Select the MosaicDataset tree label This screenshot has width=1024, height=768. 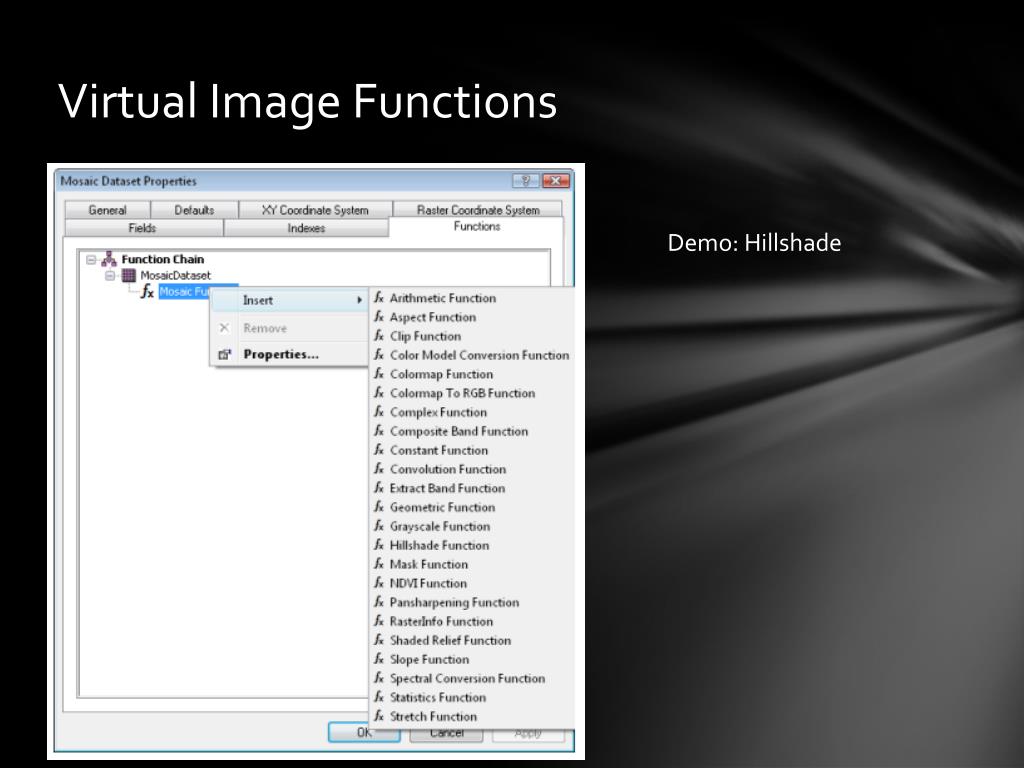tap(176, 276)
